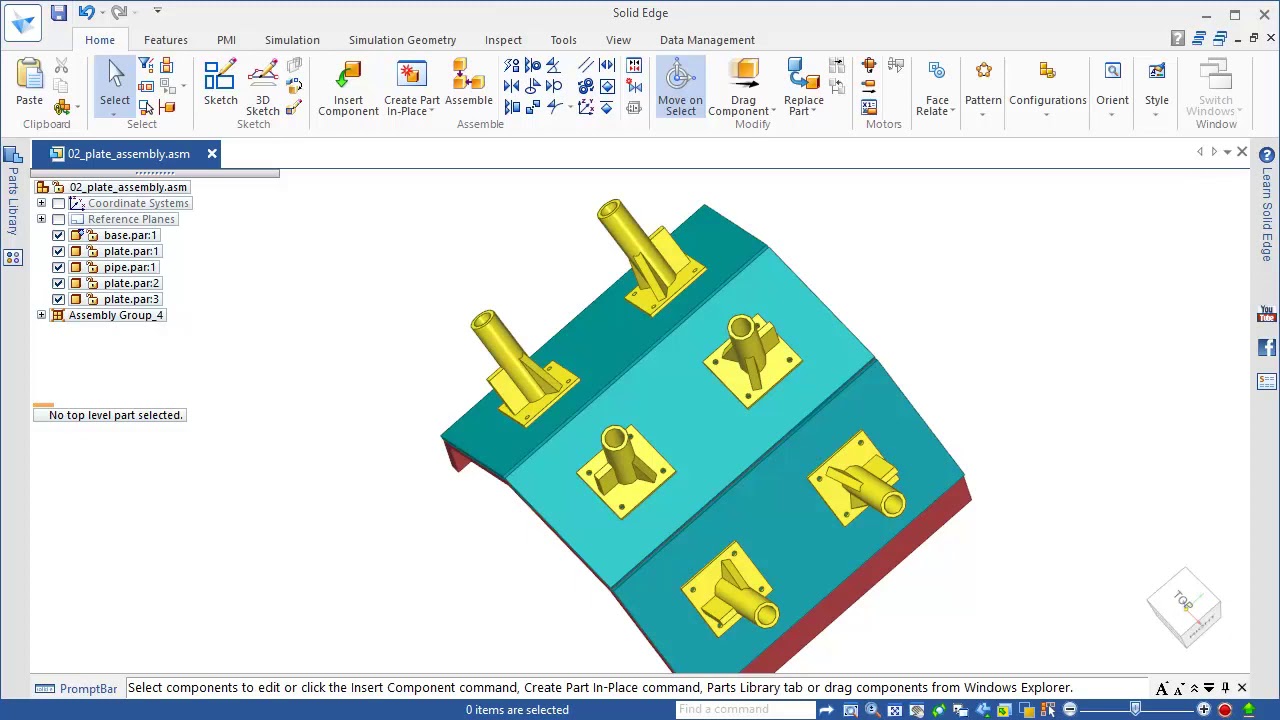1280x720 pixels.
Task: Switch to the Simulation tab
Action: 292,40
